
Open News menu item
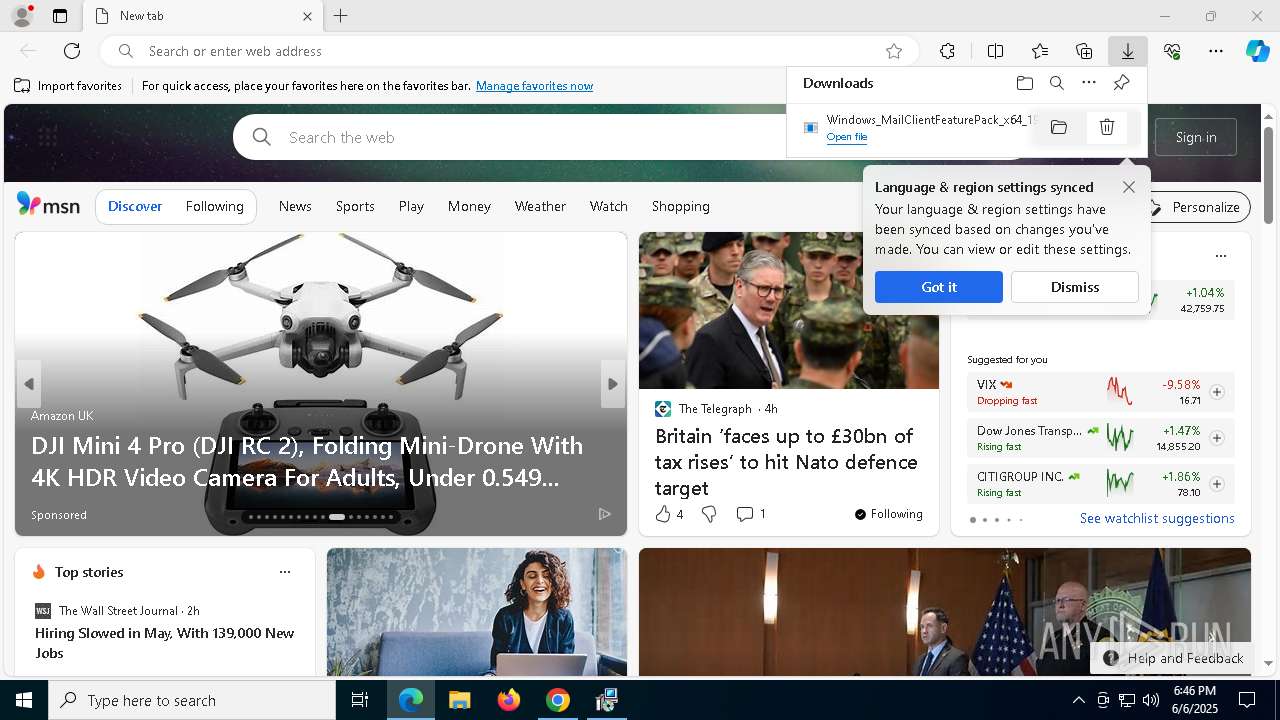point(295,206)
